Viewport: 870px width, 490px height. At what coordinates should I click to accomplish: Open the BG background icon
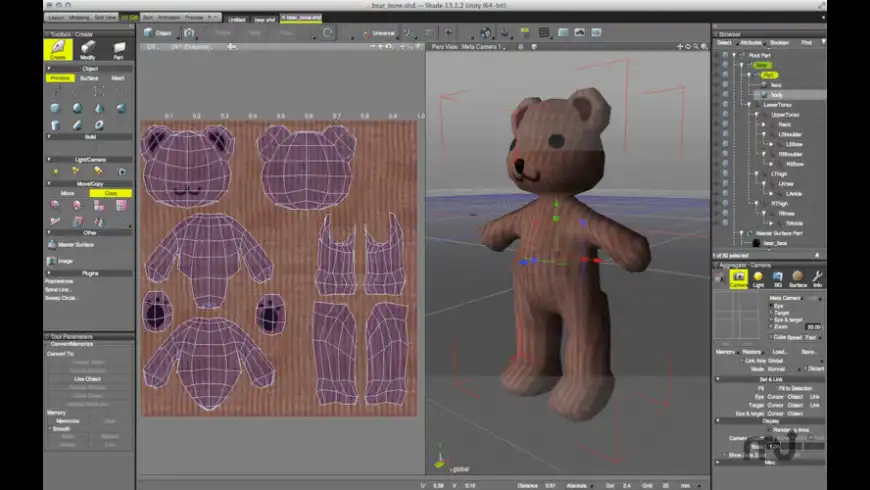(x=777, y=278)
